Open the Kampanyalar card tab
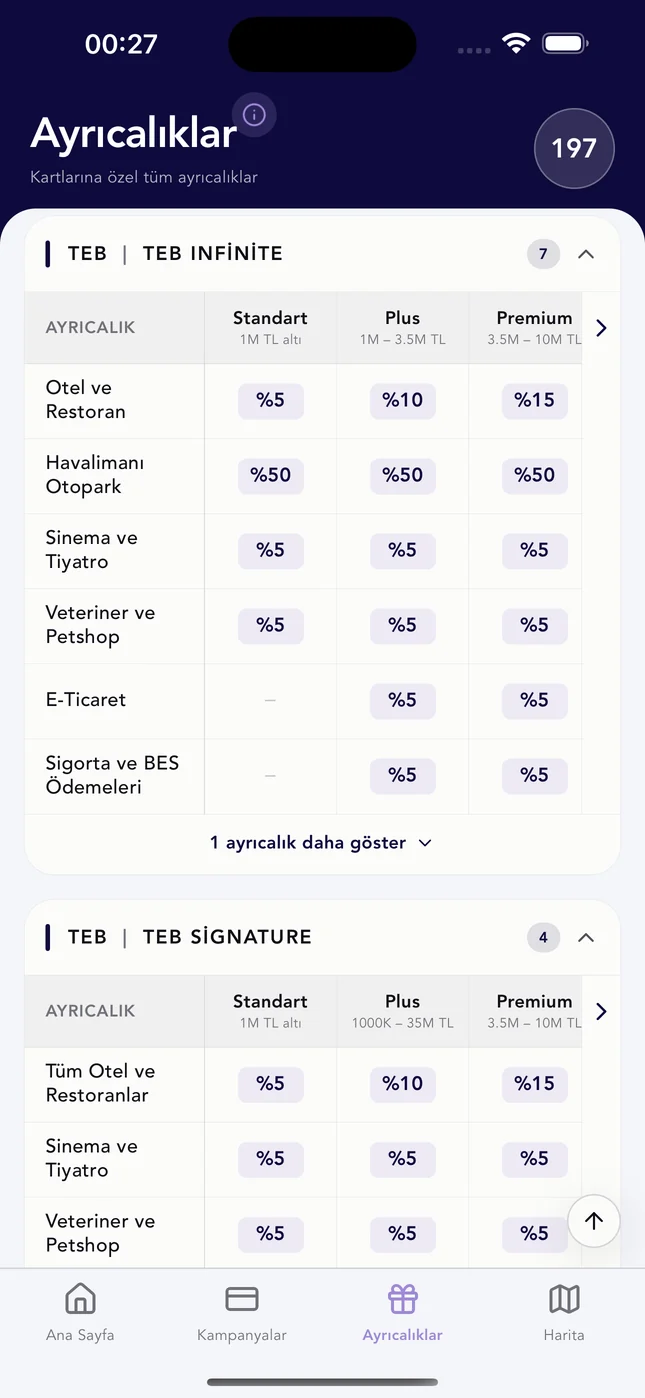 242,1313
